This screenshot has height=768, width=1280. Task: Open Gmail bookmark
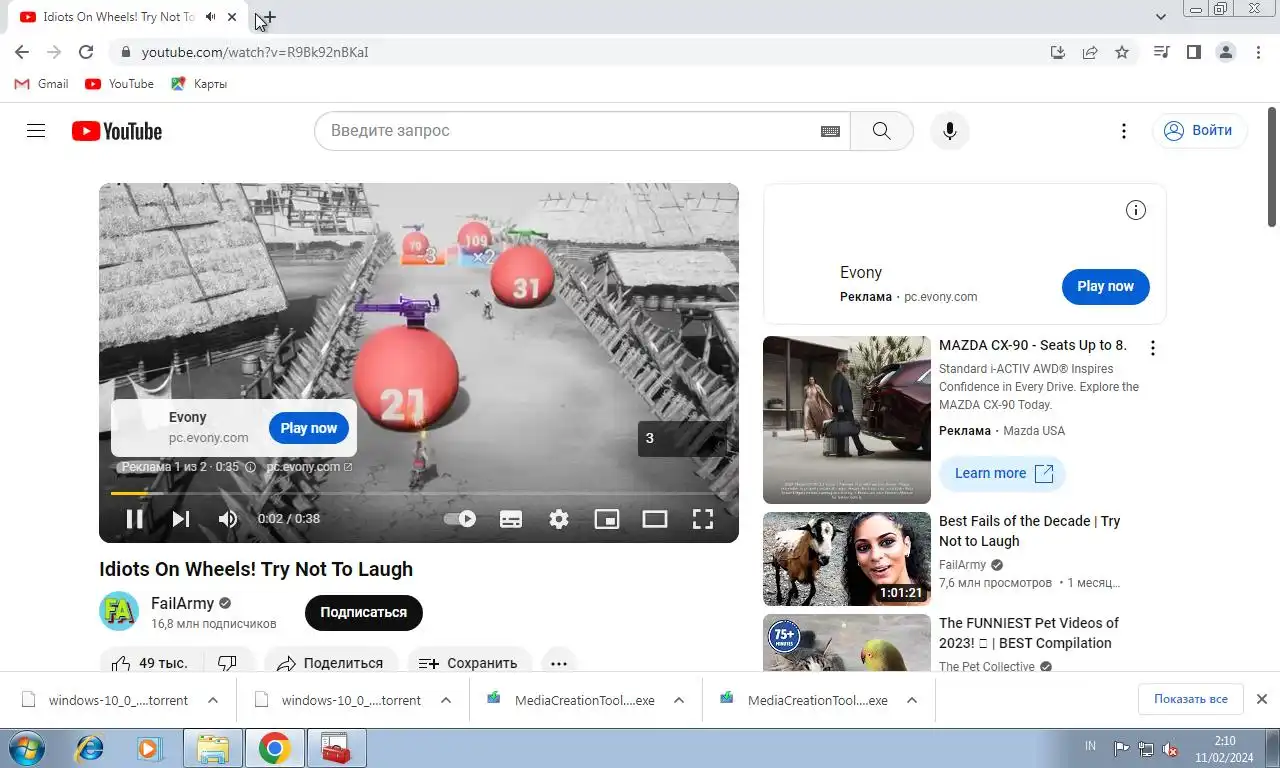(x=42, y=84)
